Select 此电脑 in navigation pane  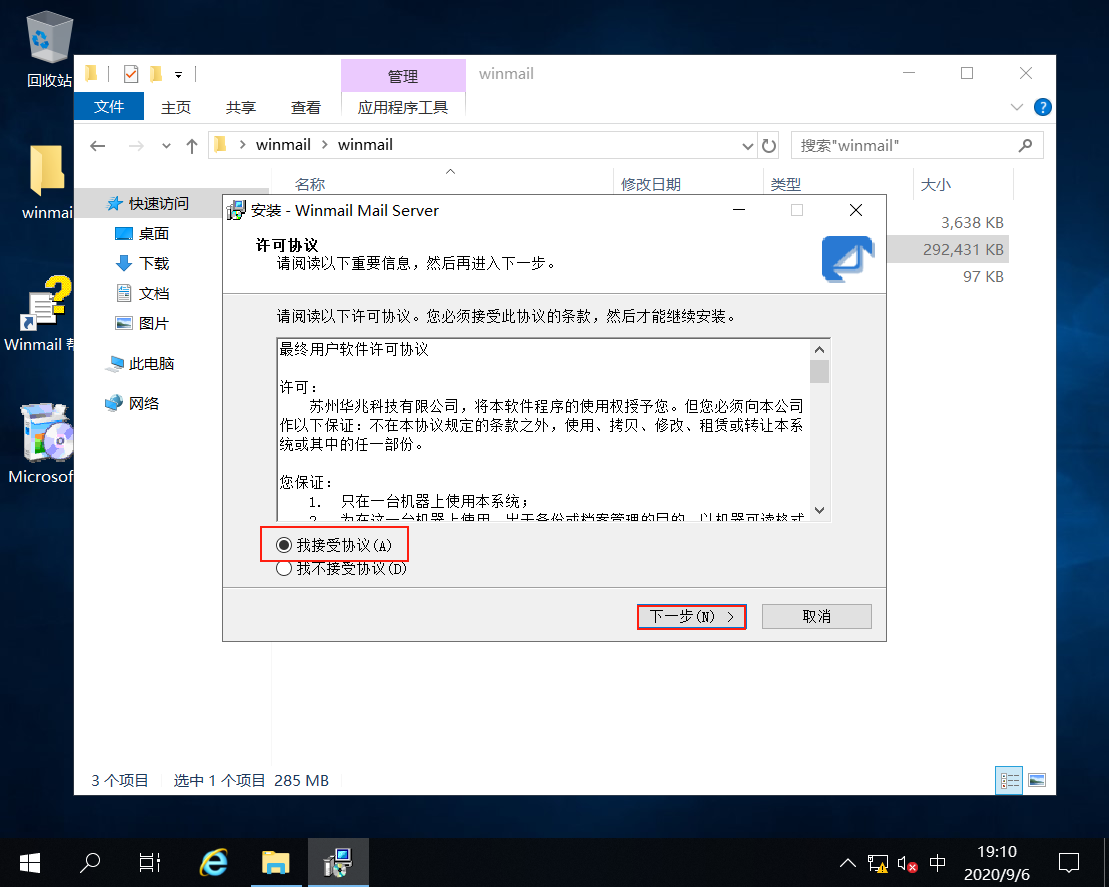[151, 364]
